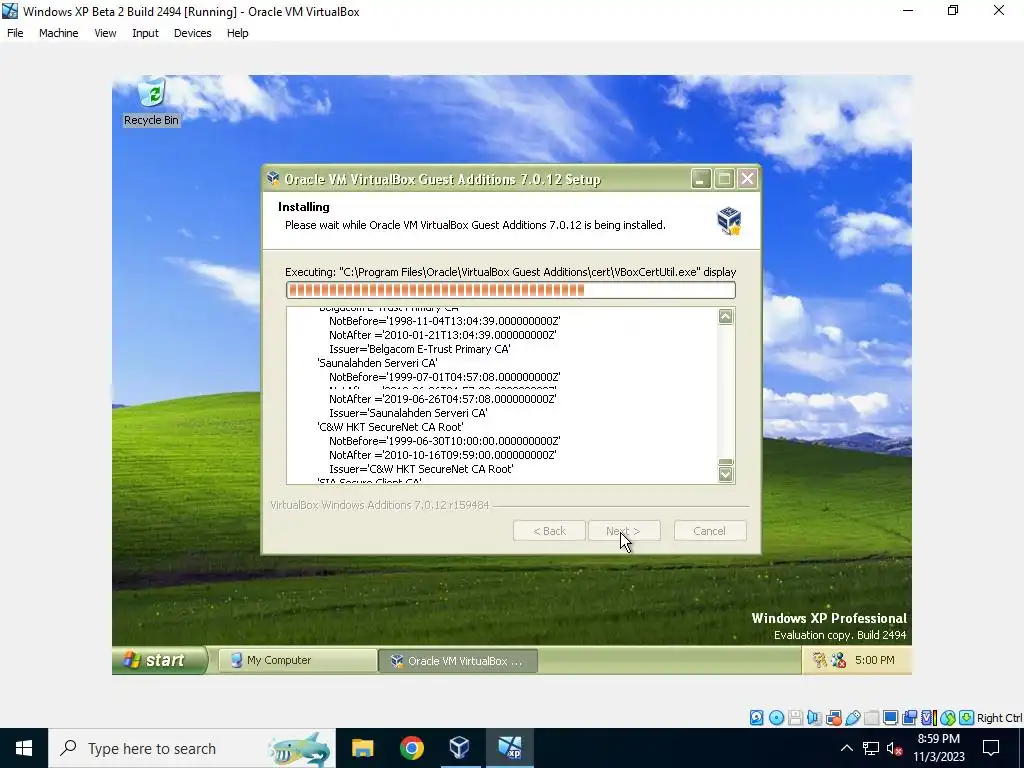Open the audio indicator in VirtualBox status bar
Viewport: 1024px width, 768px height.
[814, 718]
